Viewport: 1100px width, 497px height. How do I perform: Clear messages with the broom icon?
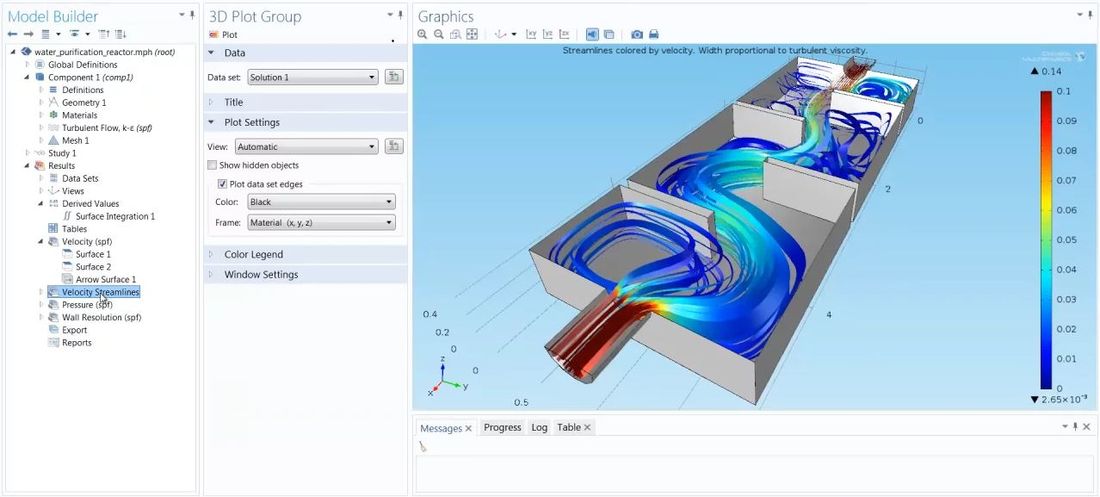423,446
